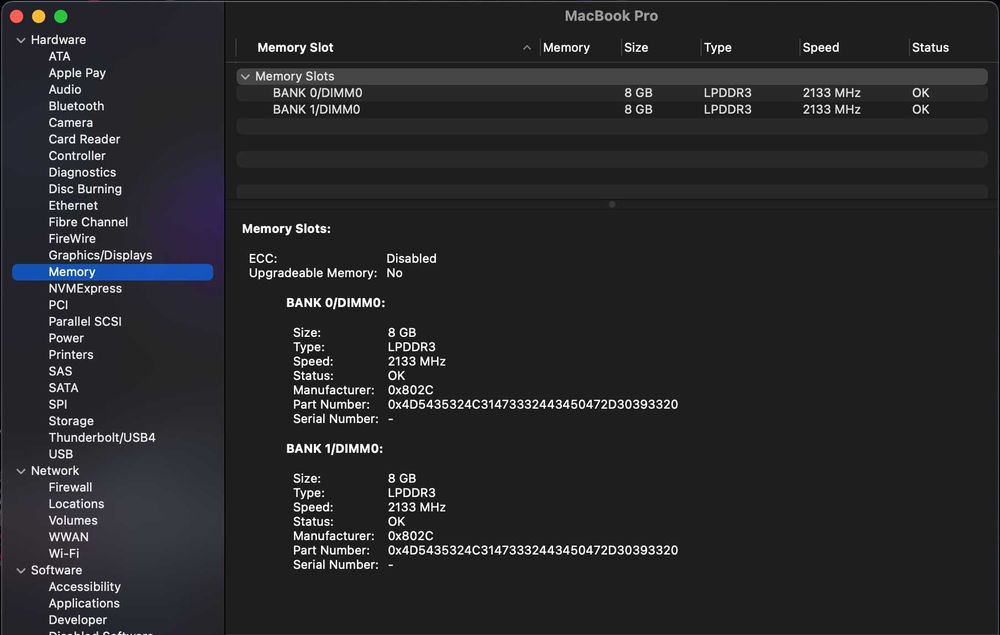Select Apple Pay in the sidebar
Image resolution: width=1000 pixels, height=635 pixels.
77,73
